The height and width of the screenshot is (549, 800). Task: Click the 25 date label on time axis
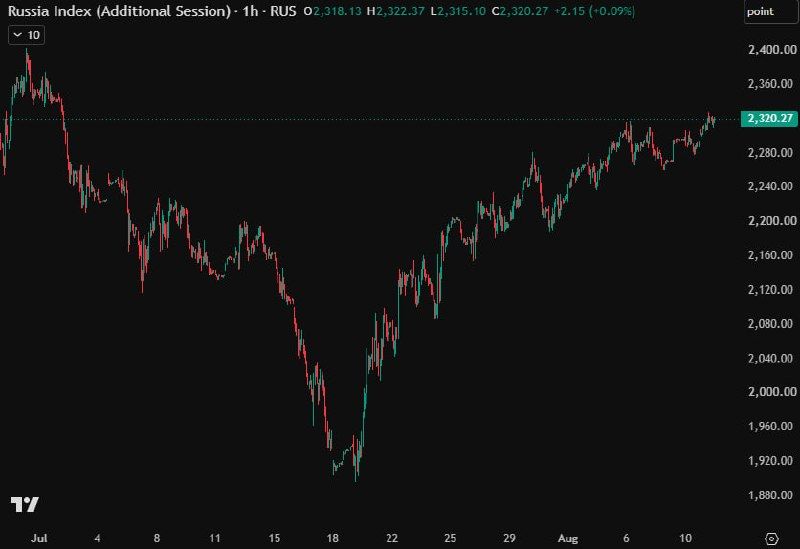tap(450, 538)
